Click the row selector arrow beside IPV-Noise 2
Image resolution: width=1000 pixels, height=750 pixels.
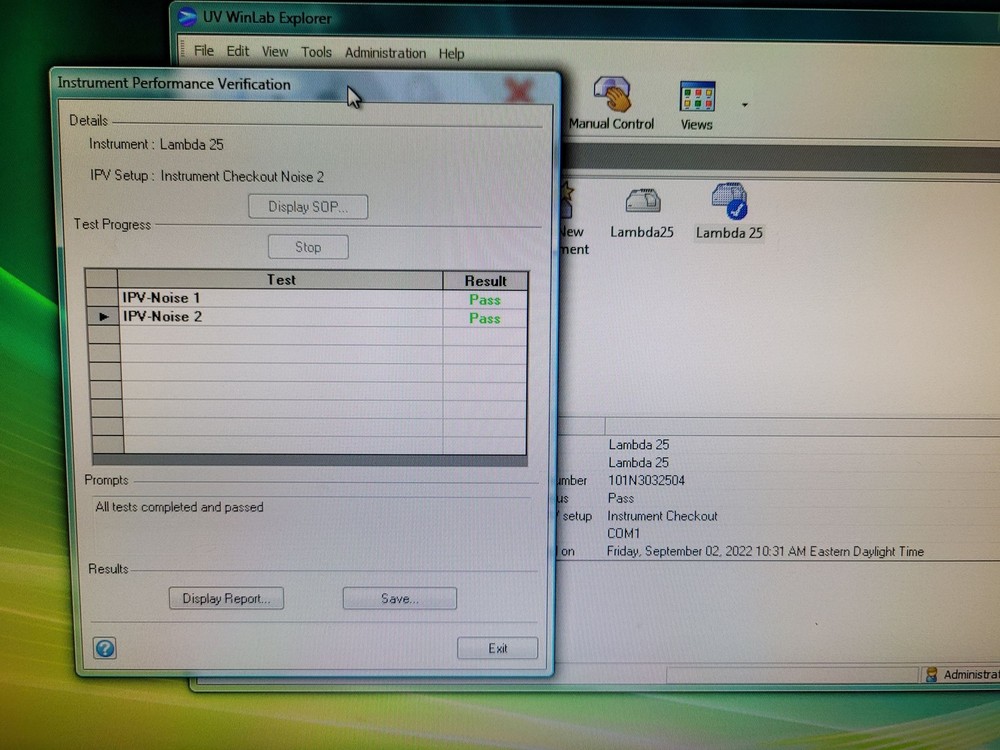103,316
